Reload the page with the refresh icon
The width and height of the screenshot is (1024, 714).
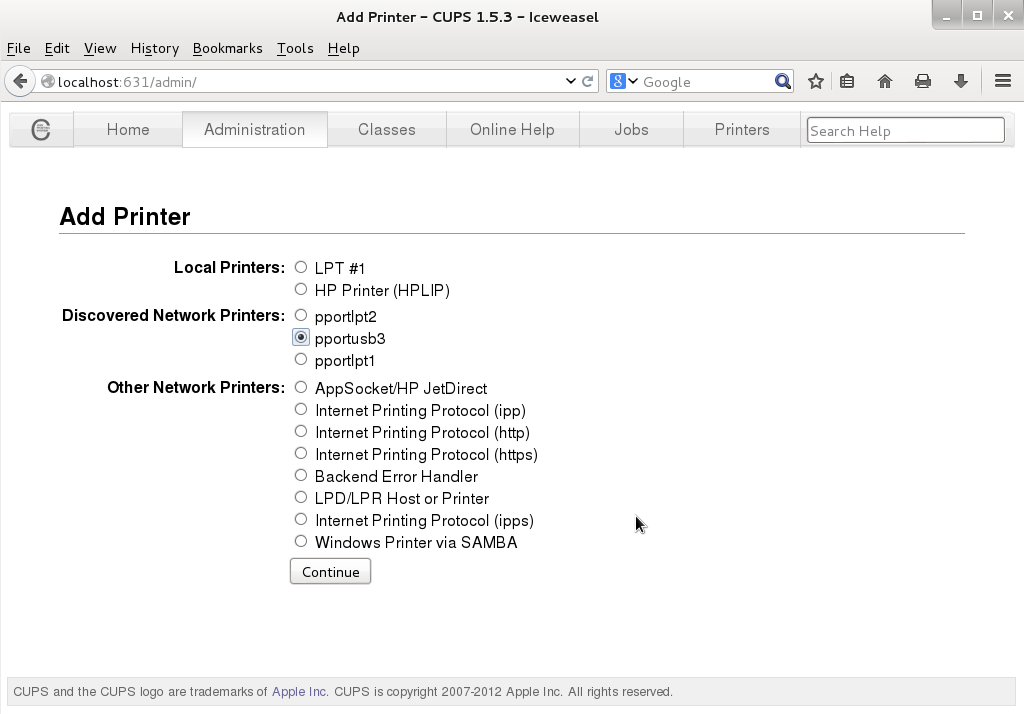[x=588, y=82]
